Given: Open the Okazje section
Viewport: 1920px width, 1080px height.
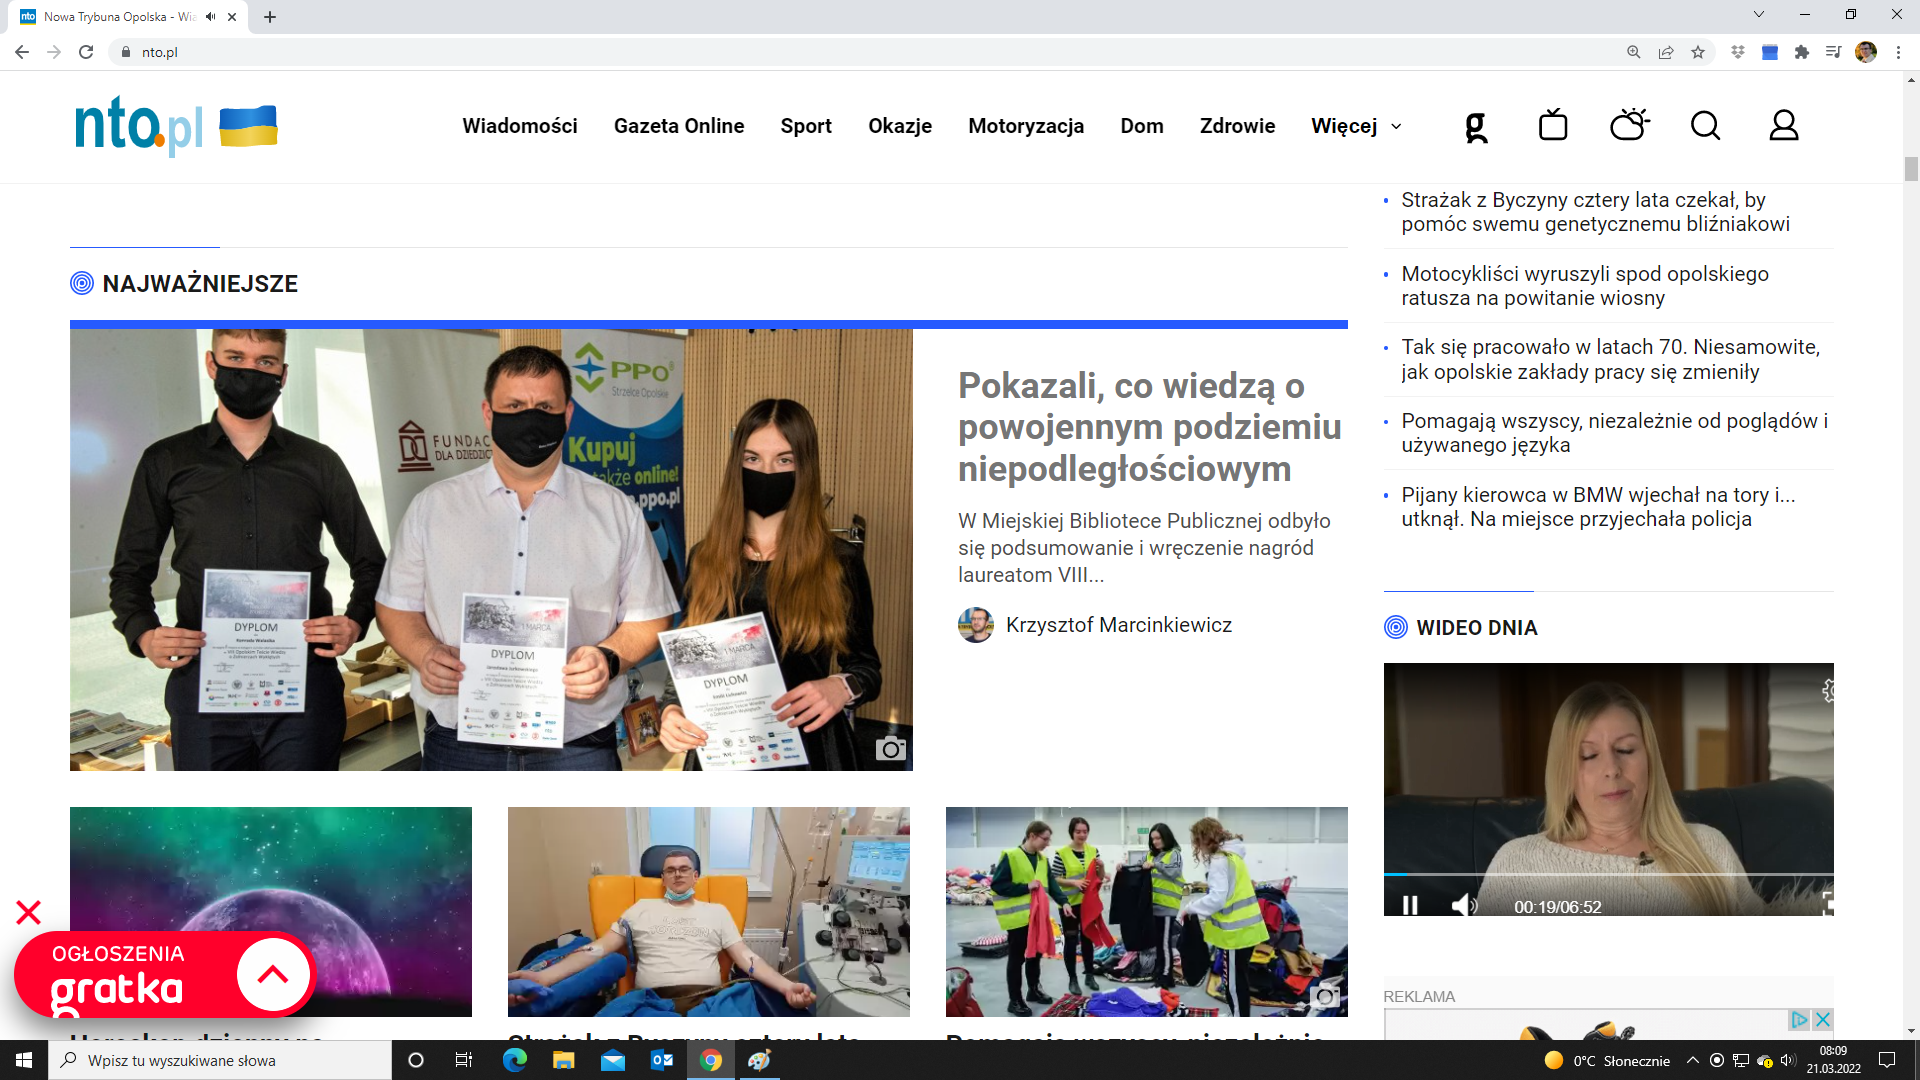Looking at the screenshot, I should pos(900,126).
